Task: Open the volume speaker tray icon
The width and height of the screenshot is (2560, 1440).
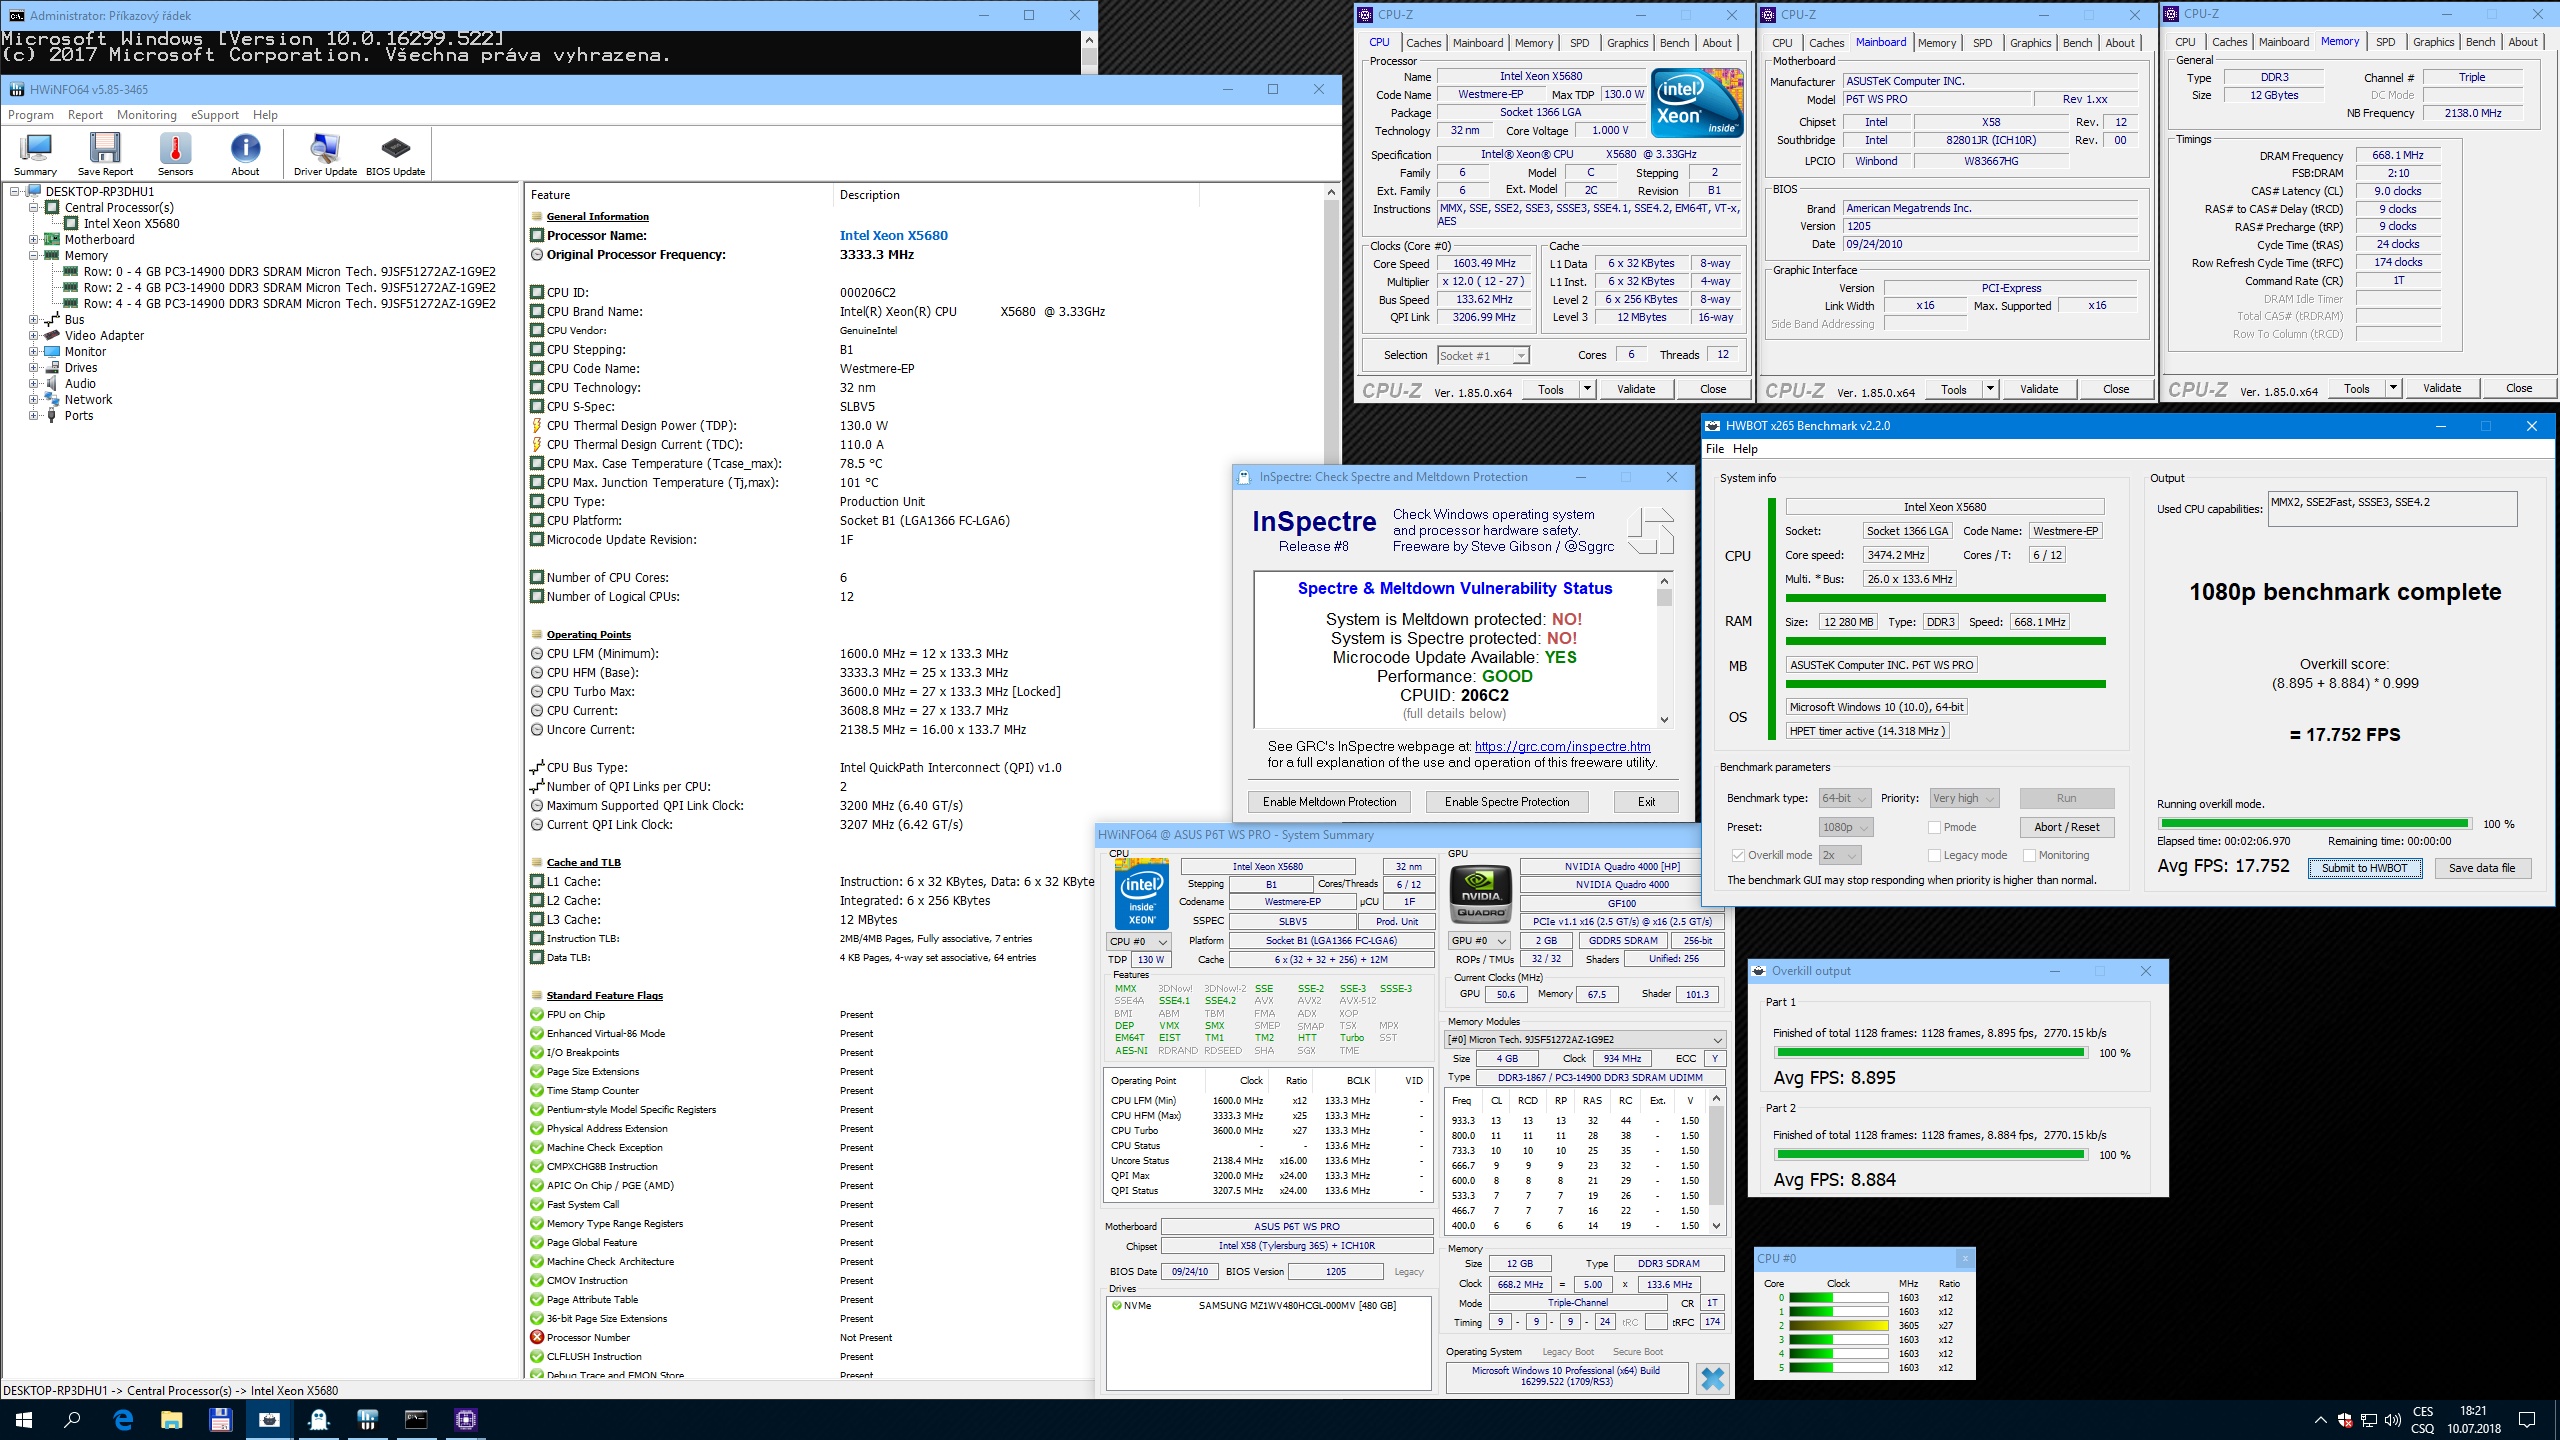Action: pyautogui.click(x=2393, y=1420)
